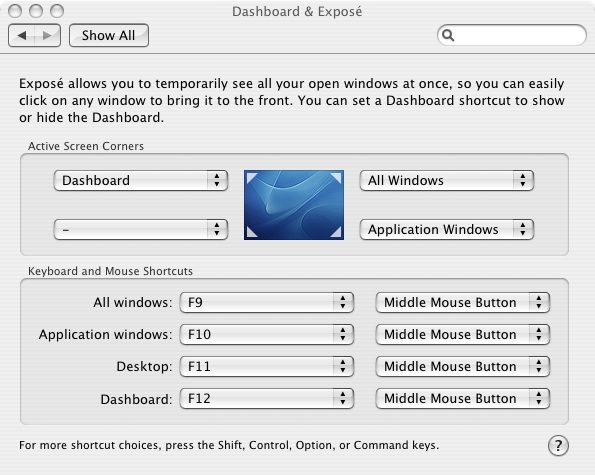
Task: Go back with the left arrow button
Action: pos(21,36)
